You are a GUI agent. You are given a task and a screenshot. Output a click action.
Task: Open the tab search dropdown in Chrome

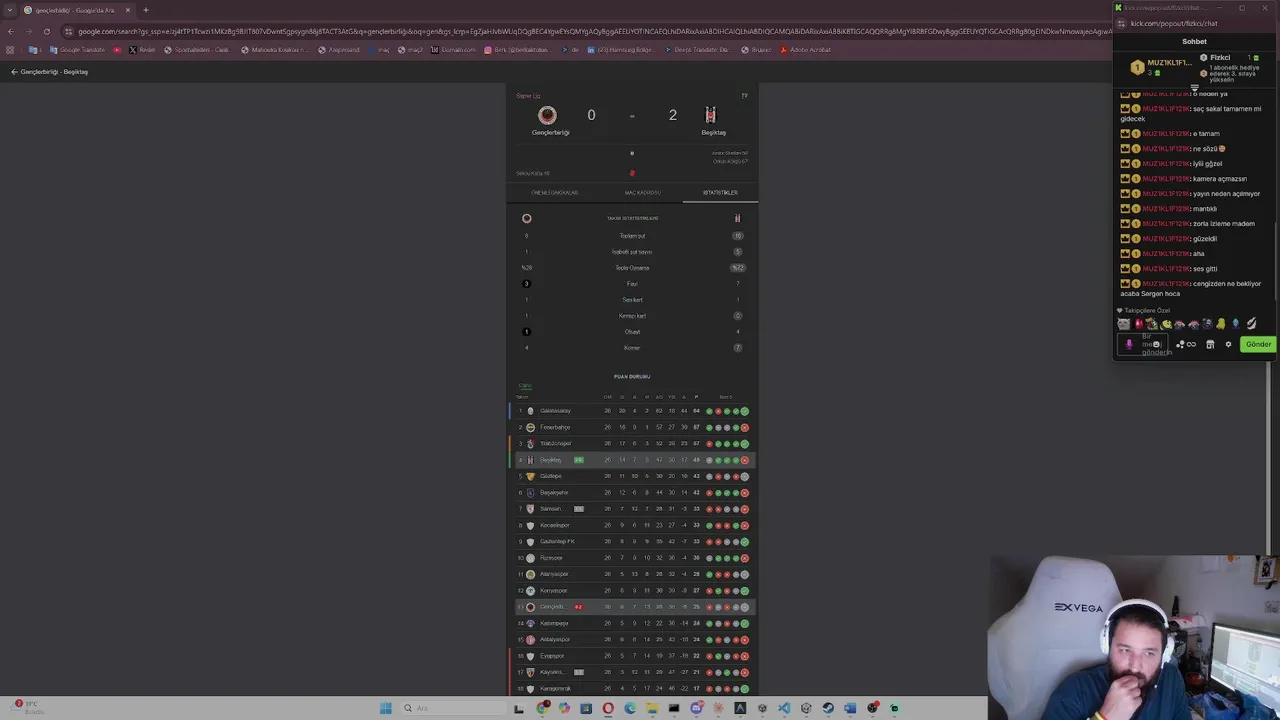(10, 10)
